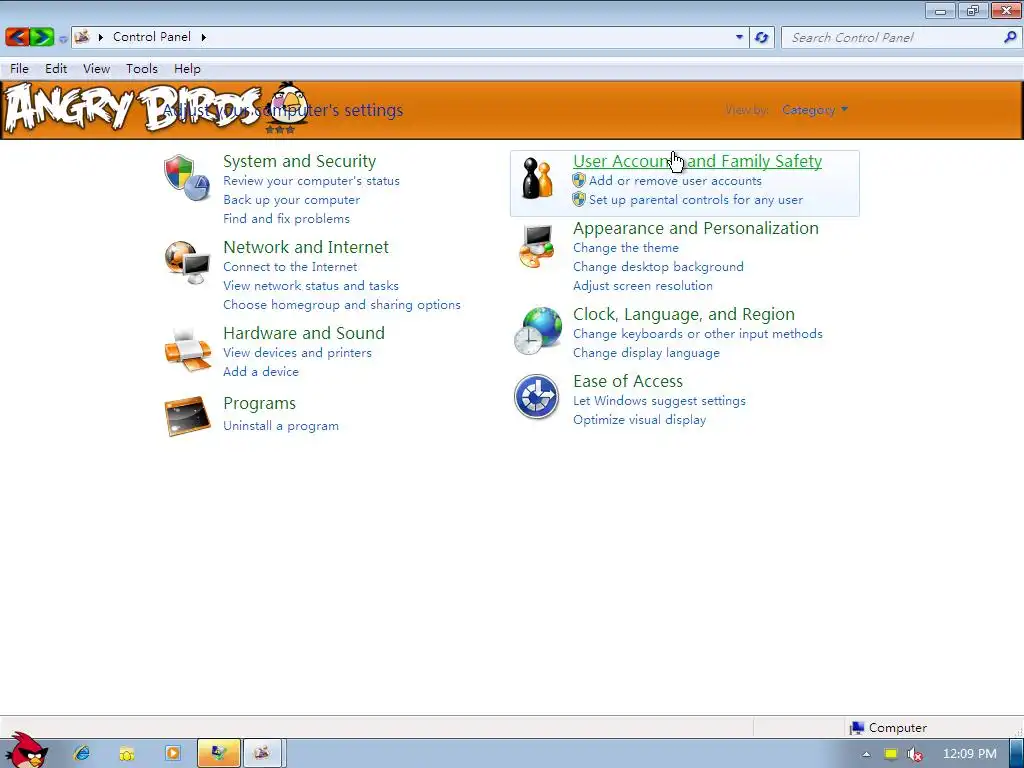Select Review your computer's status

[x=311, y=181]
